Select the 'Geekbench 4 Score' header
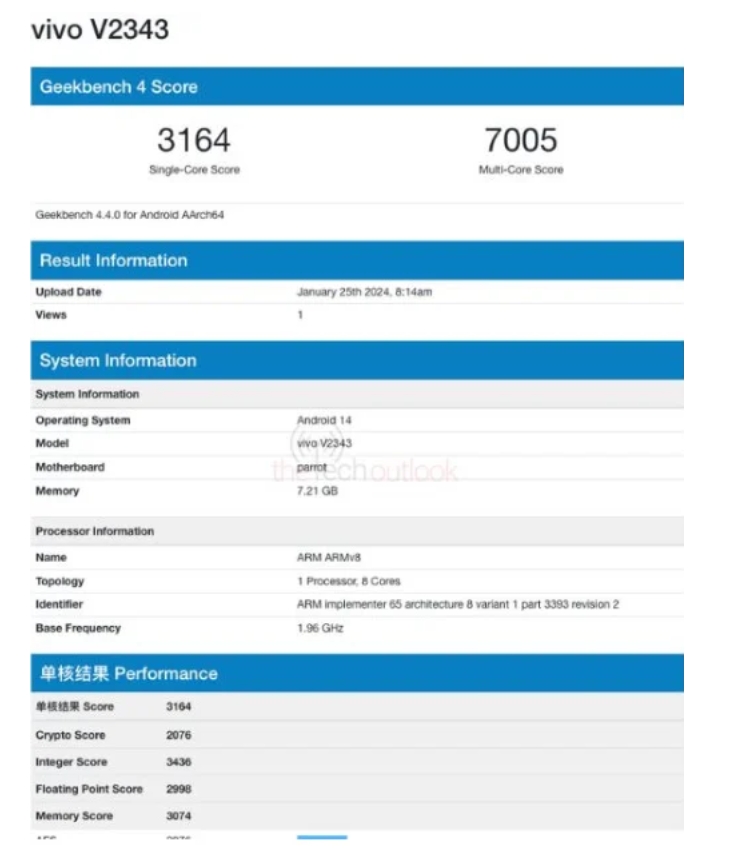 (x=357, y=86)
